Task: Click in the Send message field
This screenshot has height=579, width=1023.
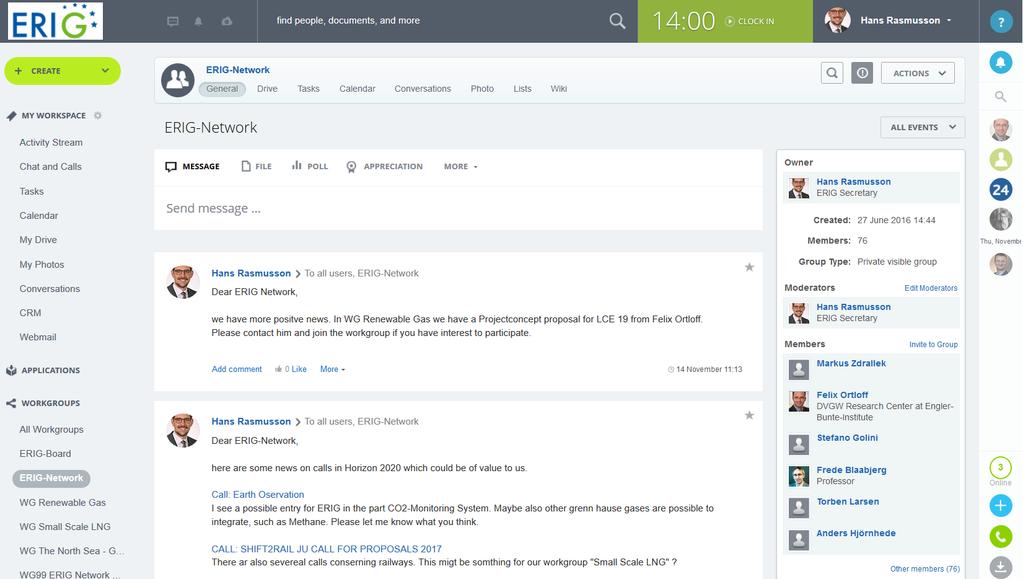Action: [458, 208]
